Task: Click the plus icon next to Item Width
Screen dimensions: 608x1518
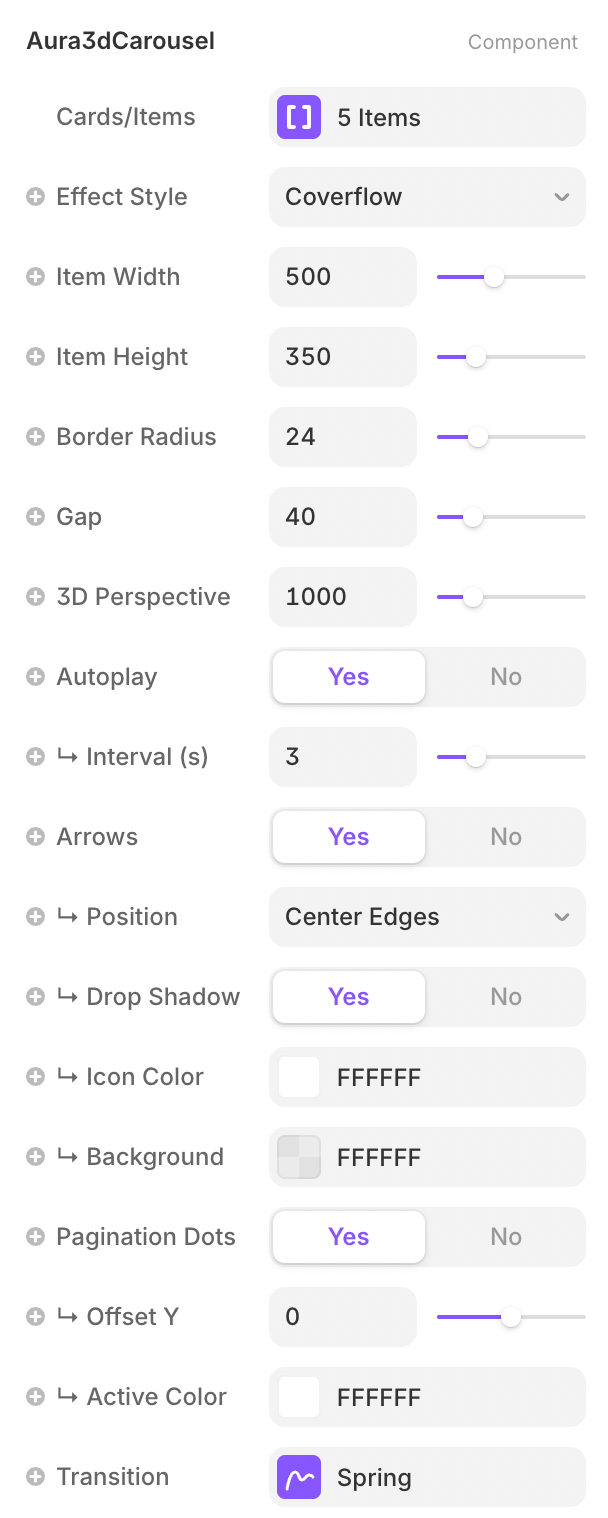Action: pos(35,277)
